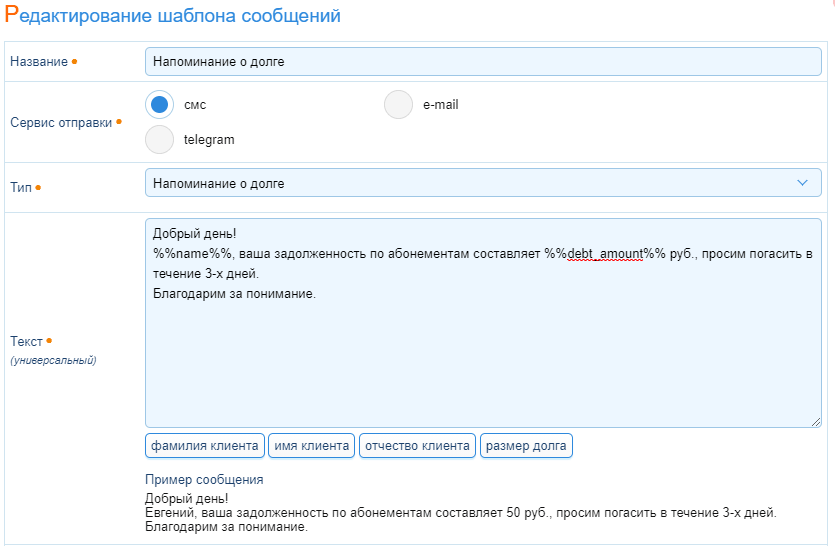Grab the text area resize handle
Image resolution: width=835 pixels, height=551 pixels.
click(815, 422)
